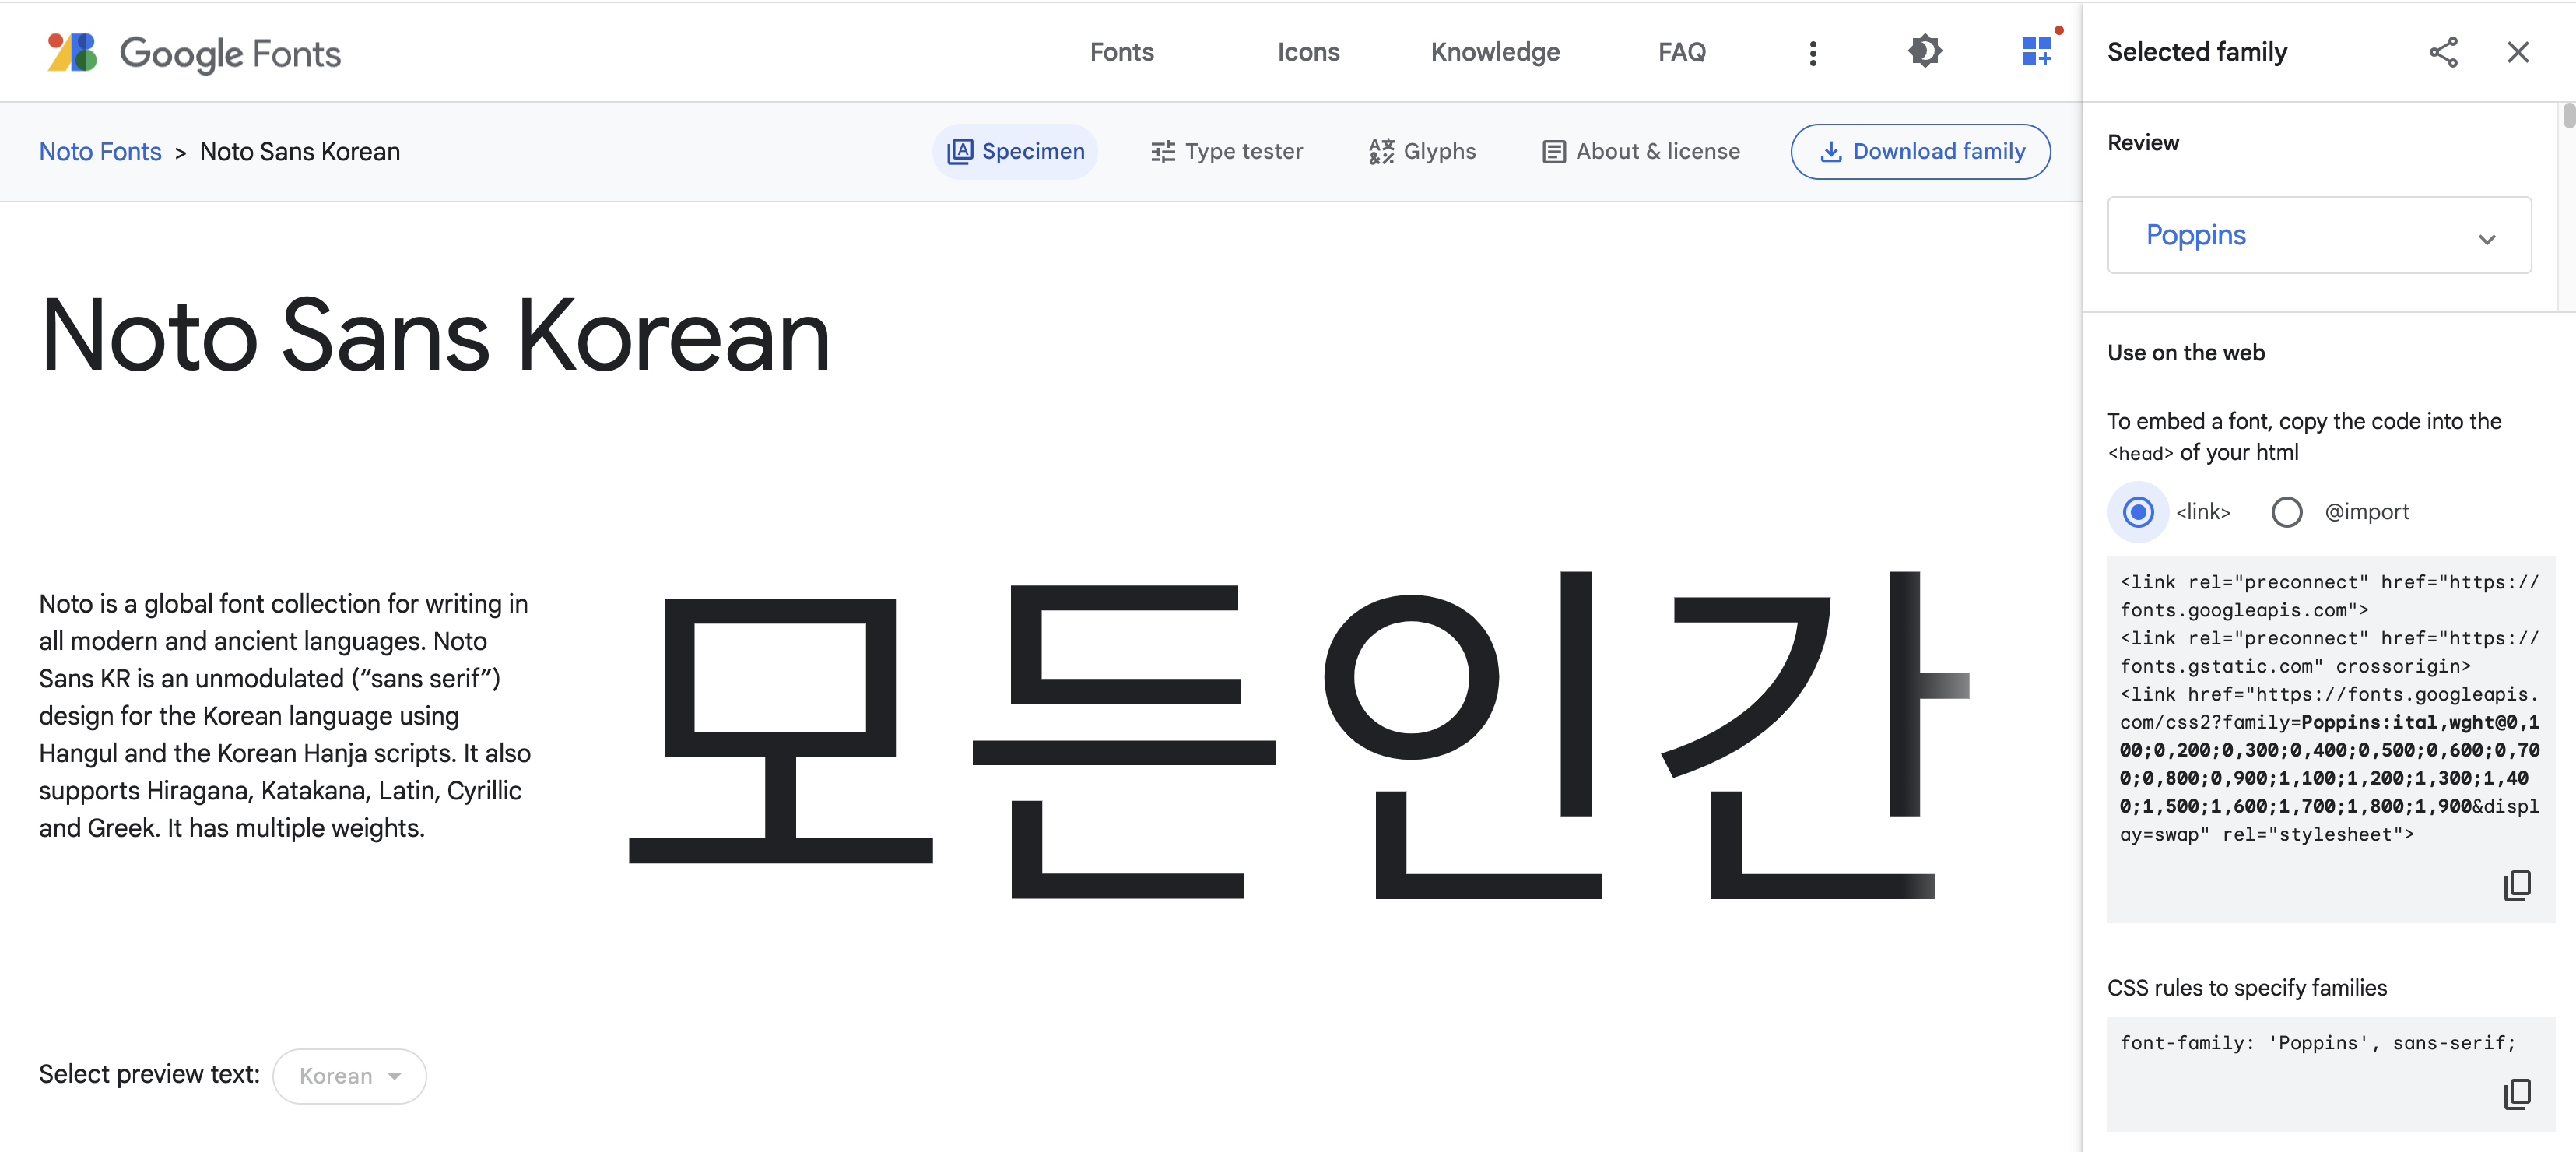Screen dimensions: 2576x1152
Task: Open the three-dot more options menu
Action: [1812, 53]
